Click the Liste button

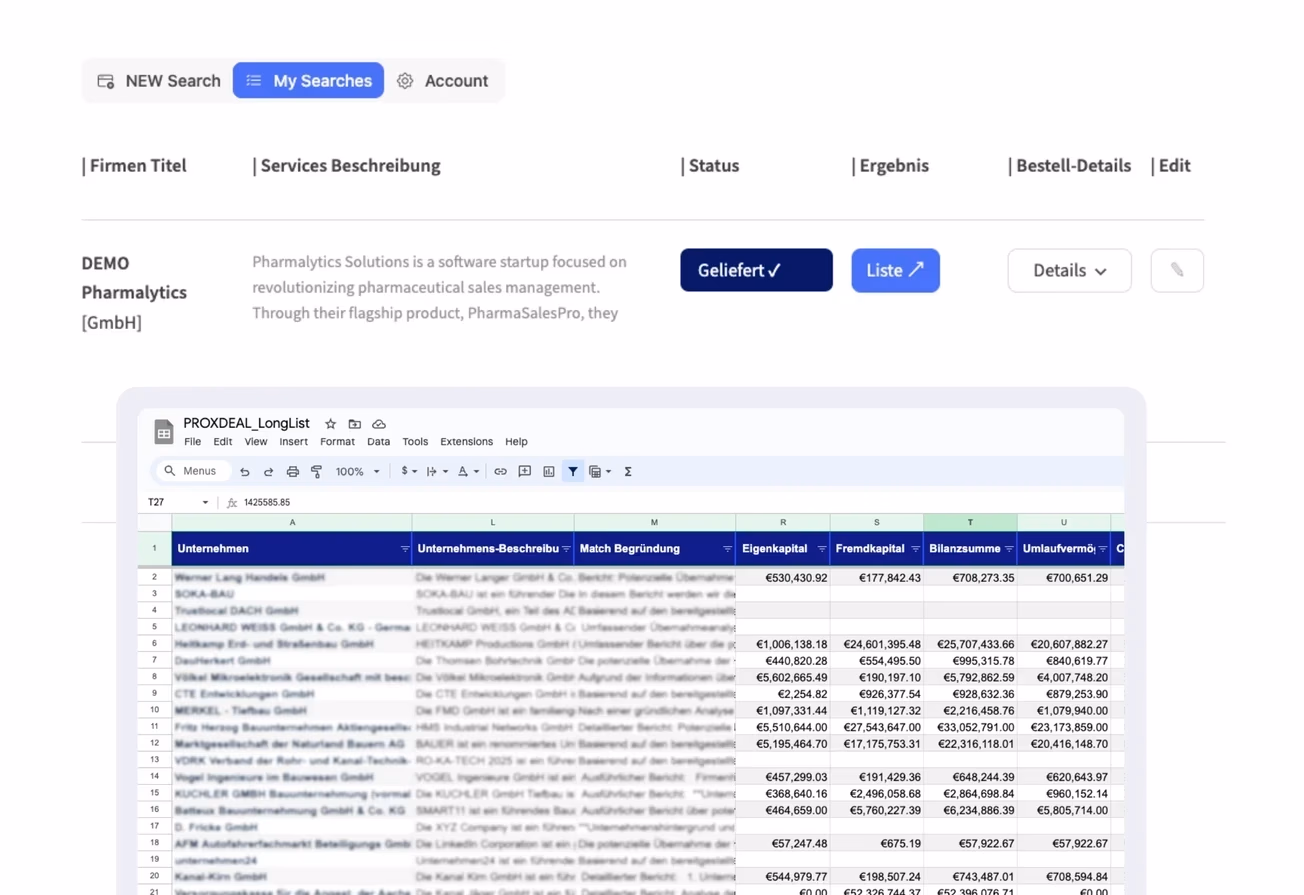coord(895,270)
